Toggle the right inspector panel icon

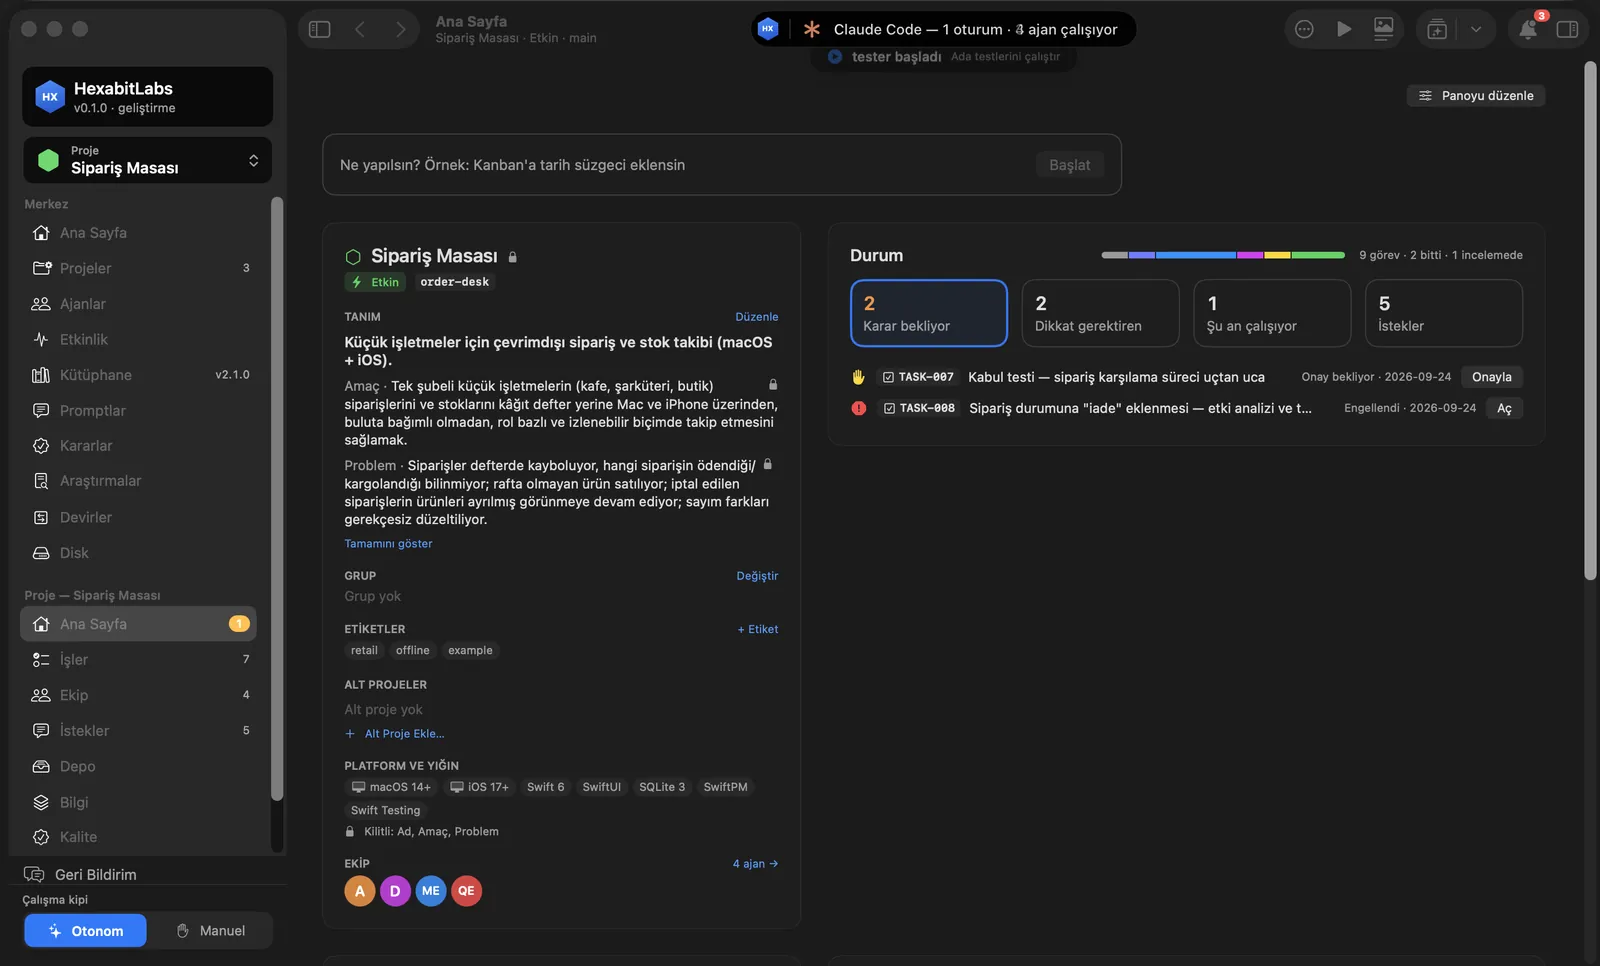click(1568, 30)
